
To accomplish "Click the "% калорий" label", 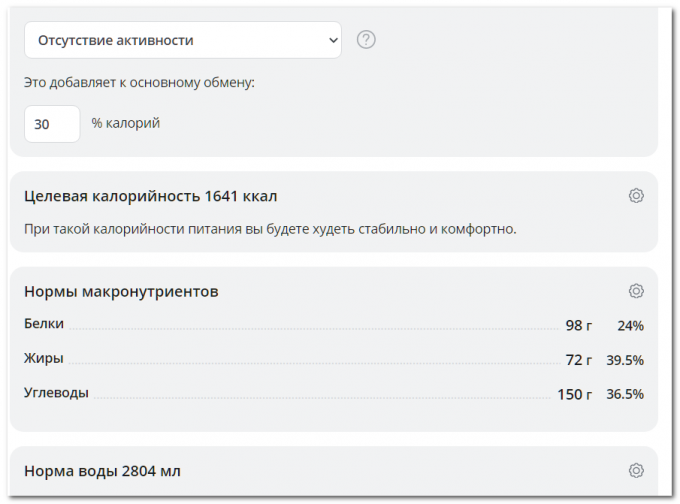I will coord(125,124).
